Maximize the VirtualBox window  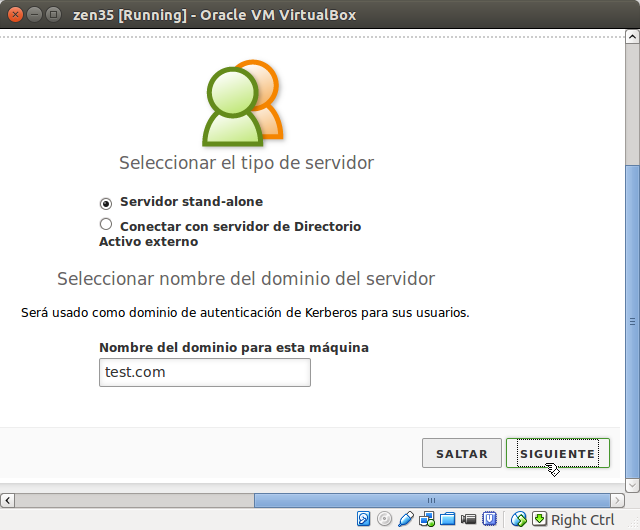(x=53, y=15)
